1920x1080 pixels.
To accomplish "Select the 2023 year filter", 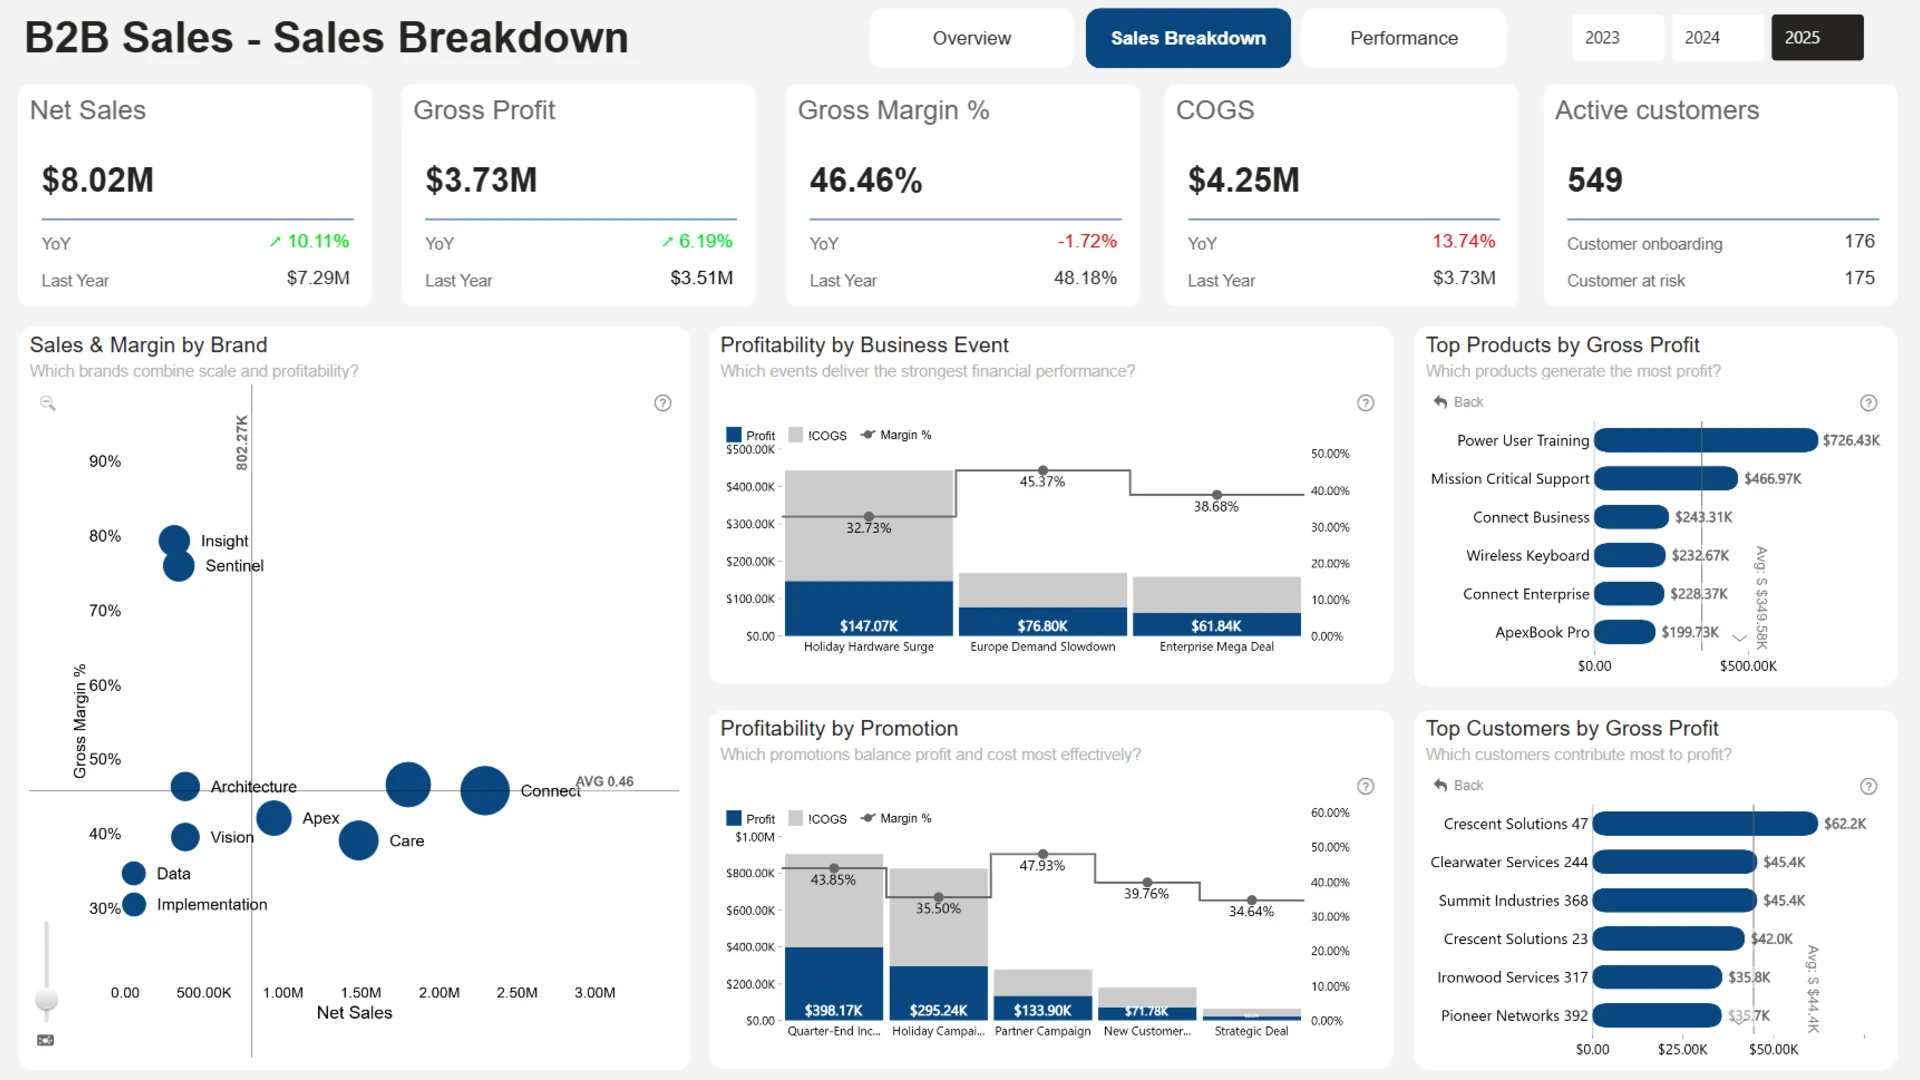I will click(1617, 38).
